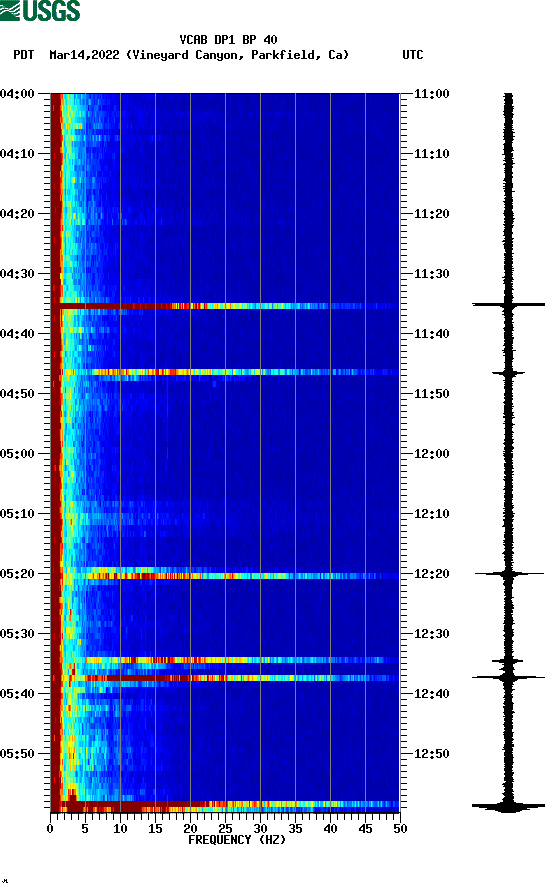
Task: Click the 04:00 PDT time label
Action: pos(17,94)
